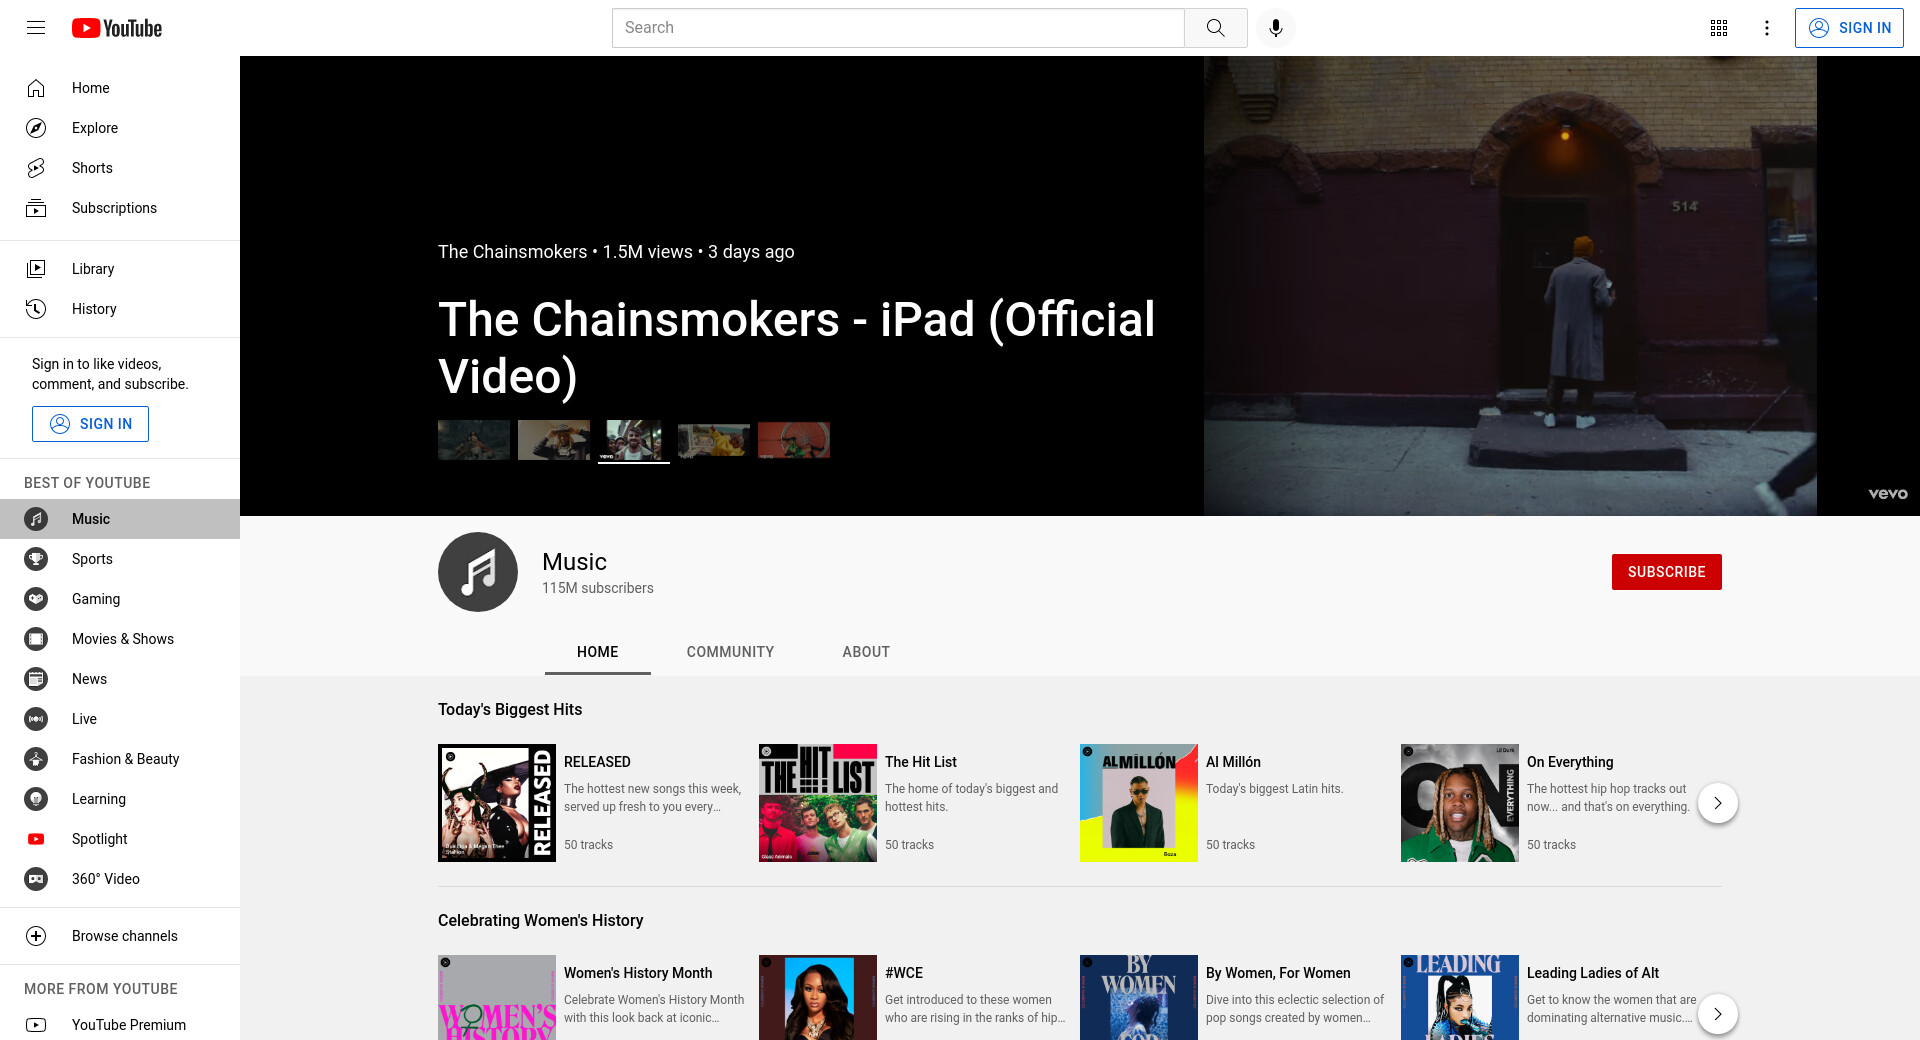Open the Al Millón playlist cover
Image resolution: width=1920 pixels, height=1040 pixels.
[x=1139, y=803]
